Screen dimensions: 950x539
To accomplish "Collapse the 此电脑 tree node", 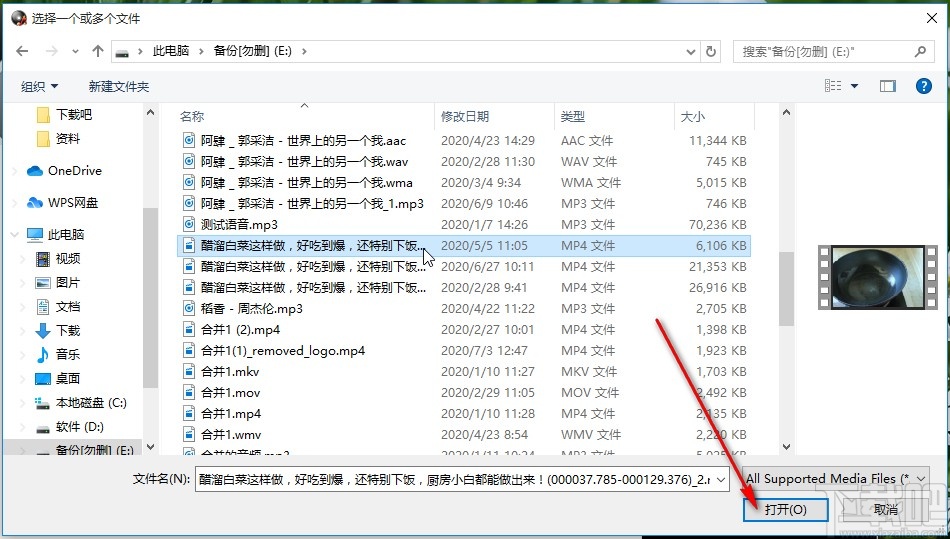I will [15, 234].
